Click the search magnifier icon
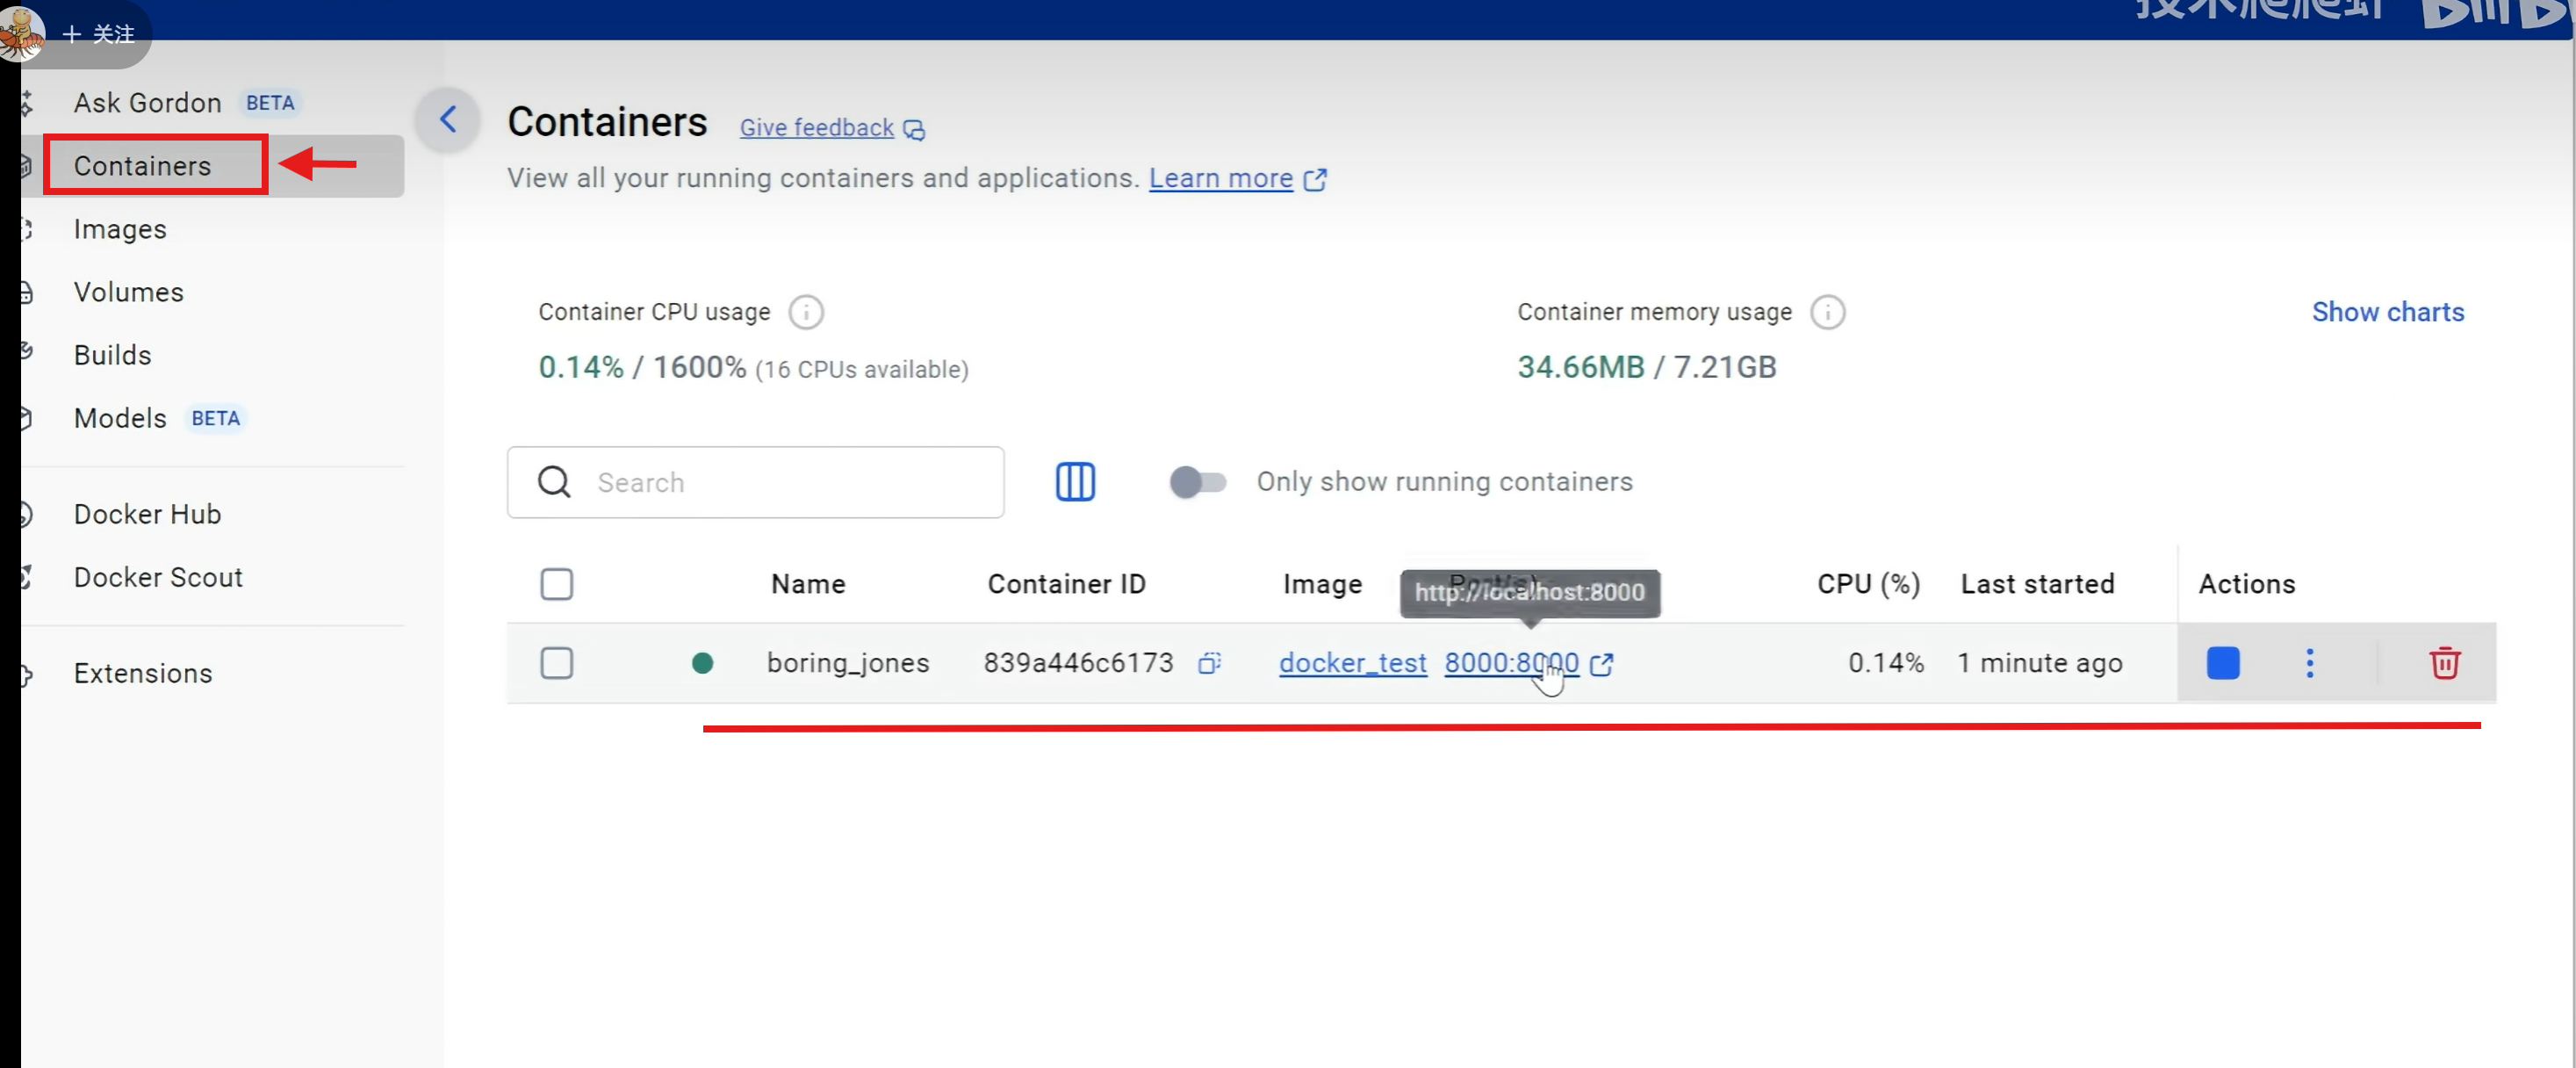The image size is (2576, 1068). pyautogui.click(x=554, y=482)
